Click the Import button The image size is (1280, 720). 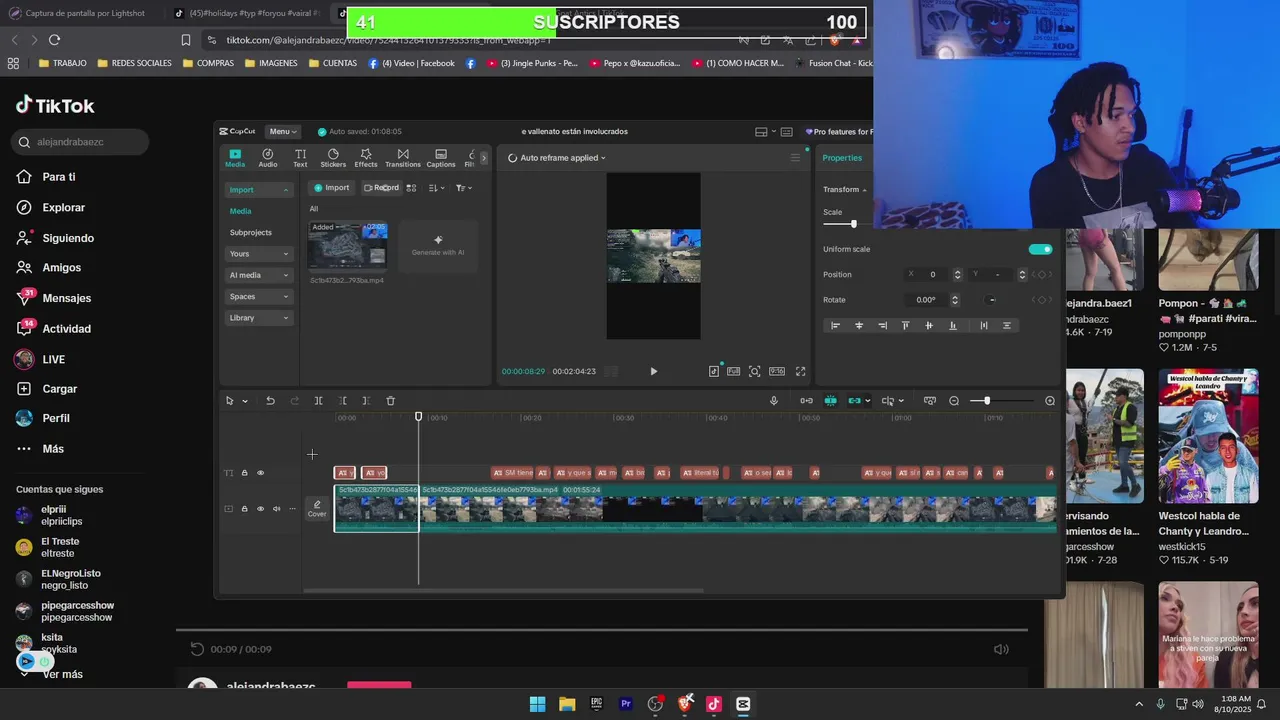(332, 188)
